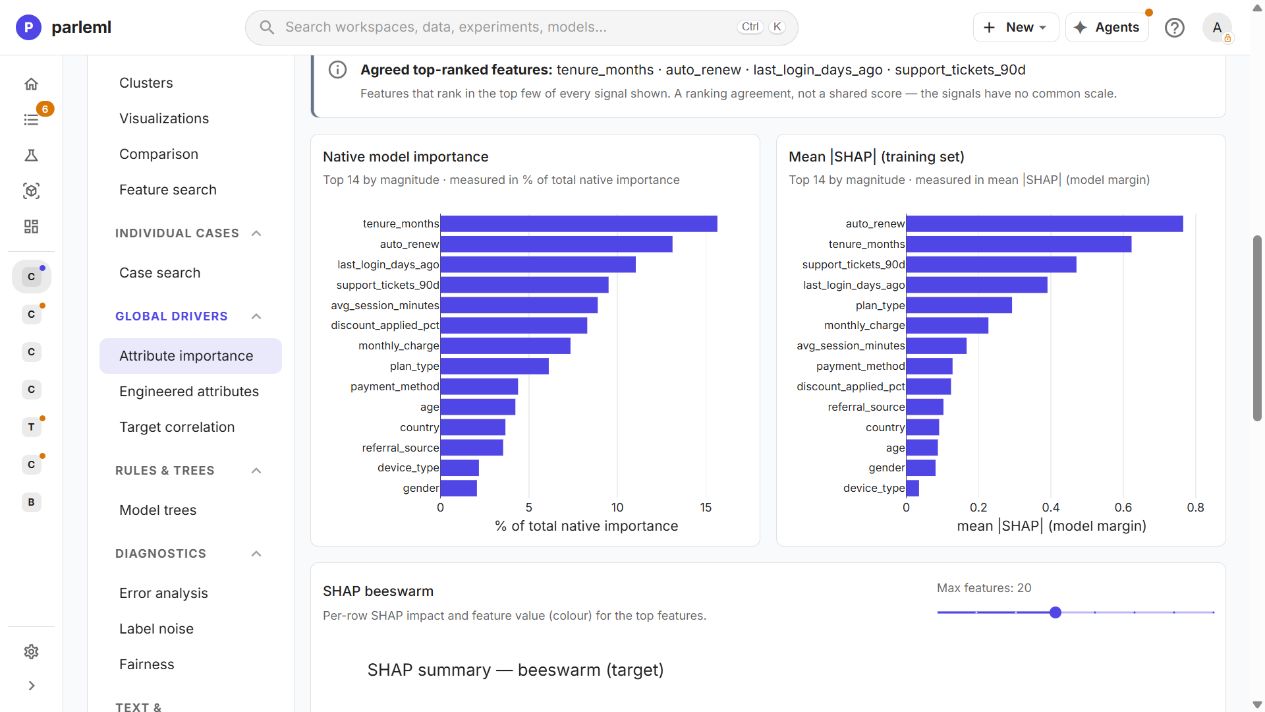Open the settings gear icon
Image resolution: width=1265 pixels, height=712 pixels.
31,652
